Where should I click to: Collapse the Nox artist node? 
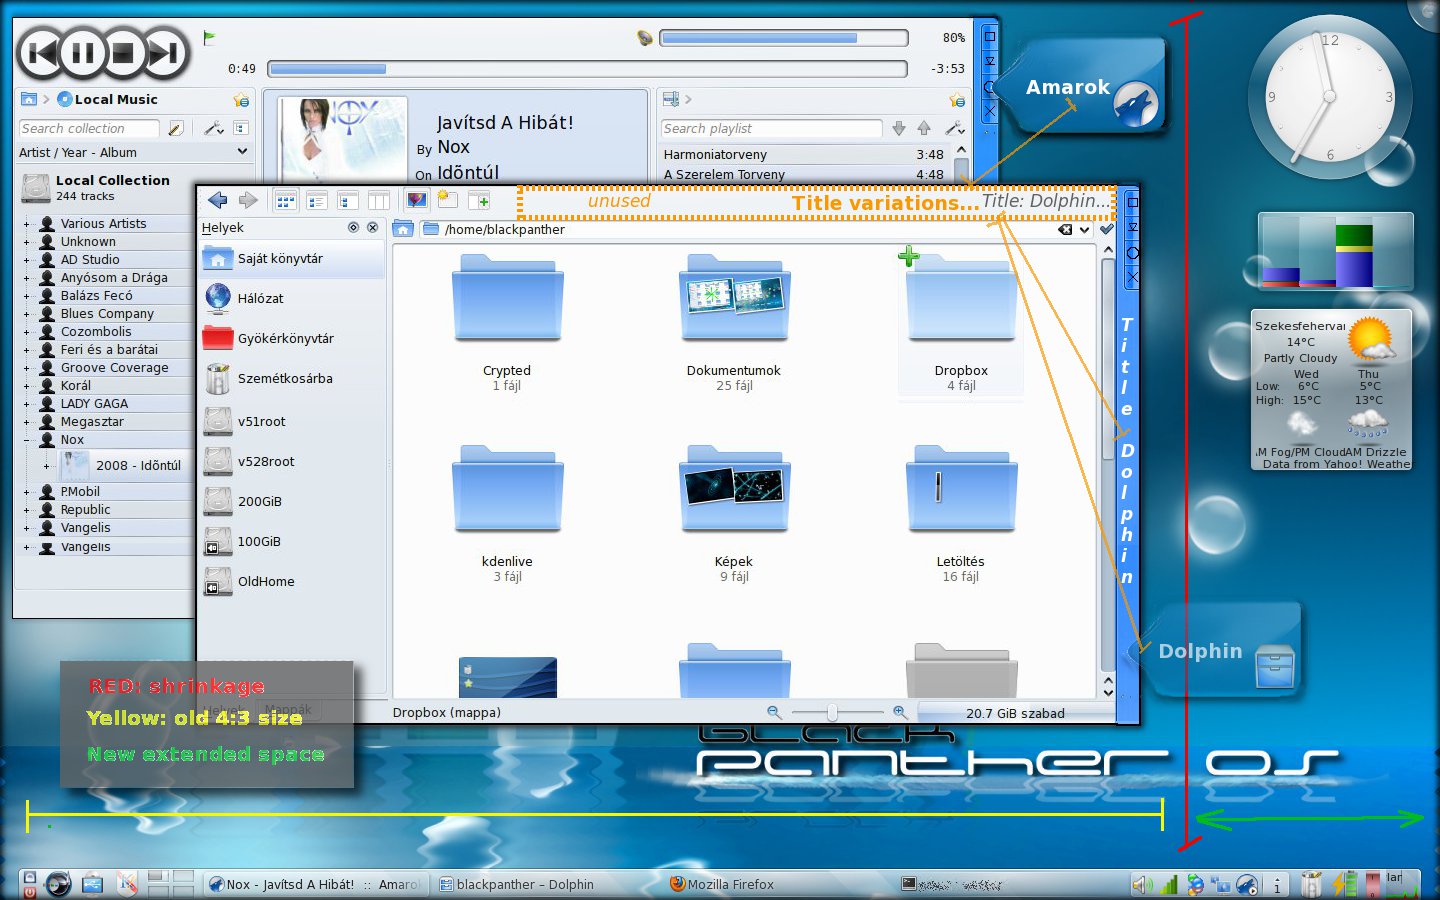tap(27, 440)
